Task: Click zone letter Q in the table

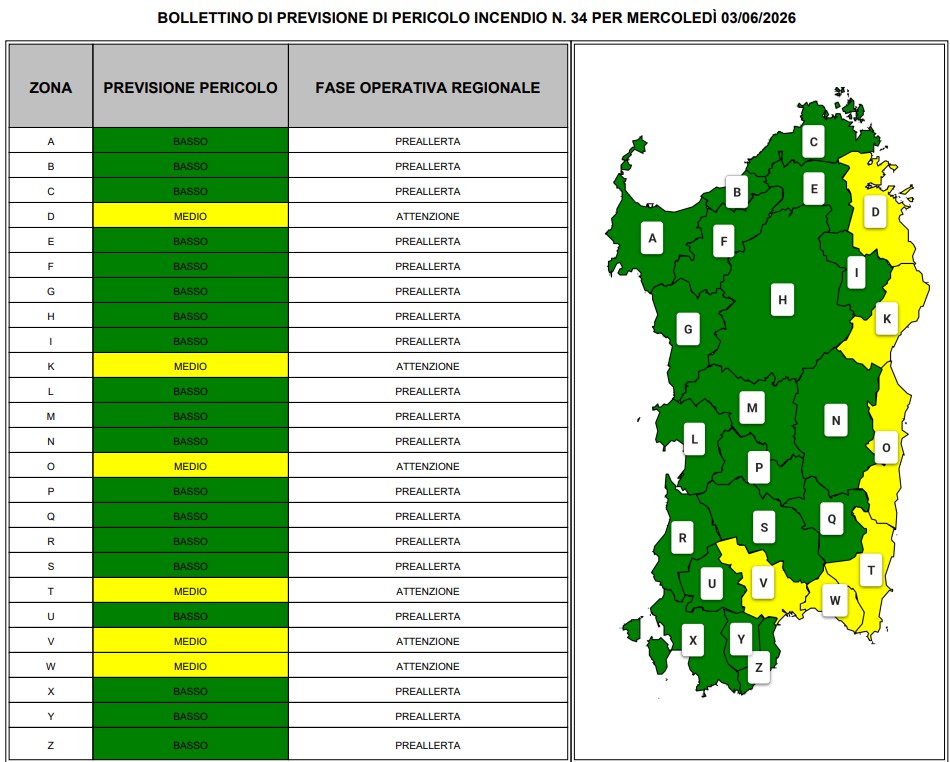Action: pos(51,516)
